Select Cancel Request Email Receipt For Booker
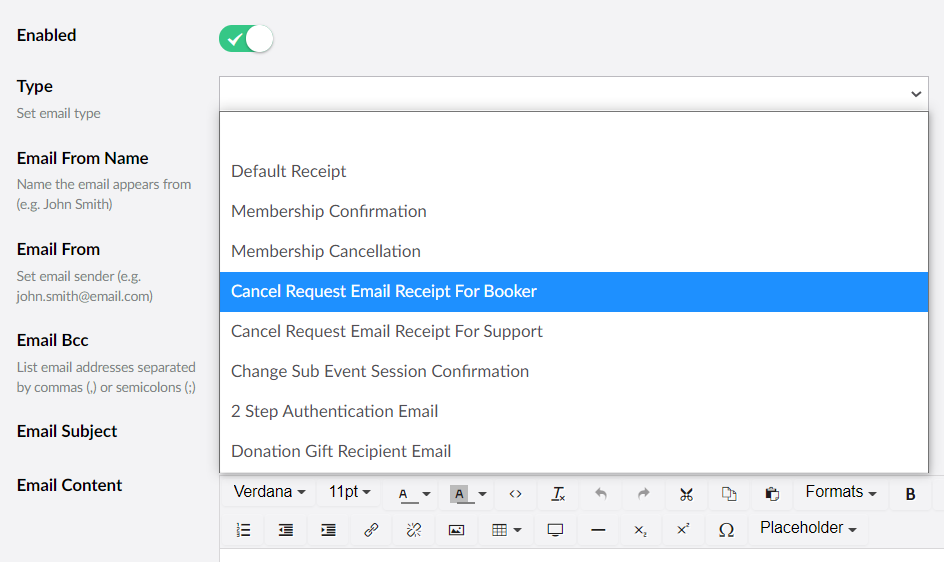944x562 pixels. (x=384, y=291)
